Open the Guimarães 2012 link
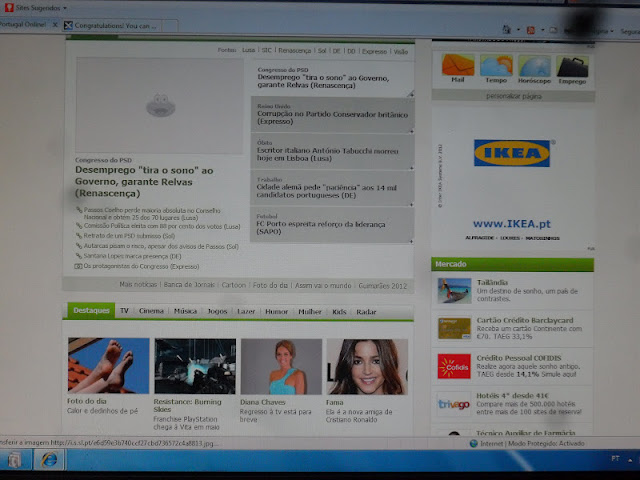This screenshot has width=640, height=480. click(x=383, y=286)
